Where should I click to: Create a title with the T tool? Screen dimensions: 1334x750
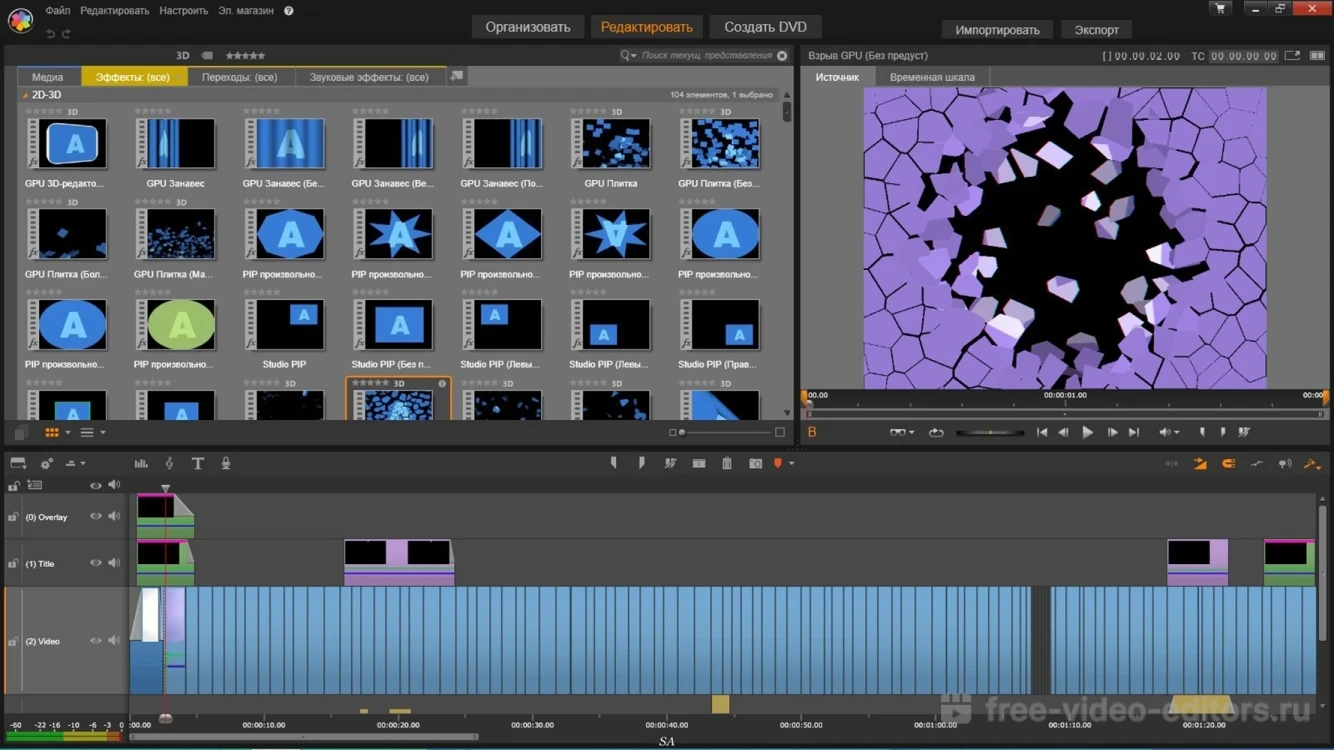pyautogui.click(x=197, y=464)
